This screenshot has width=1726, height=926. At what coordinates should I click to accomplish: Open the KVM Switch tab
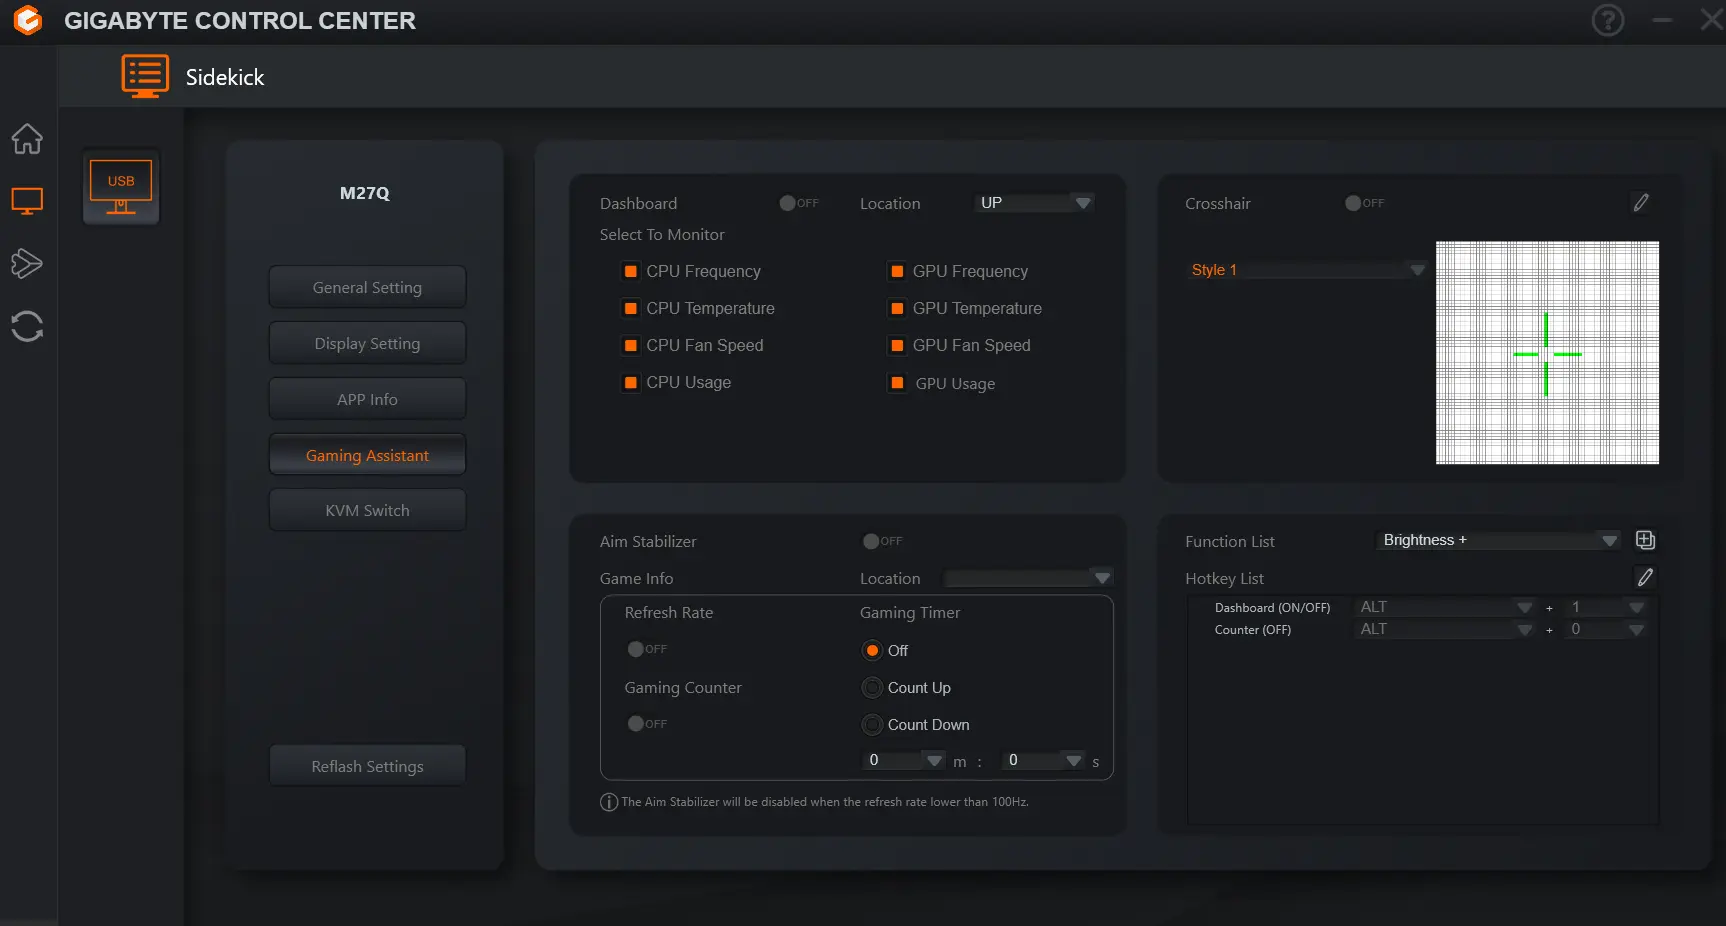[367, 510]
